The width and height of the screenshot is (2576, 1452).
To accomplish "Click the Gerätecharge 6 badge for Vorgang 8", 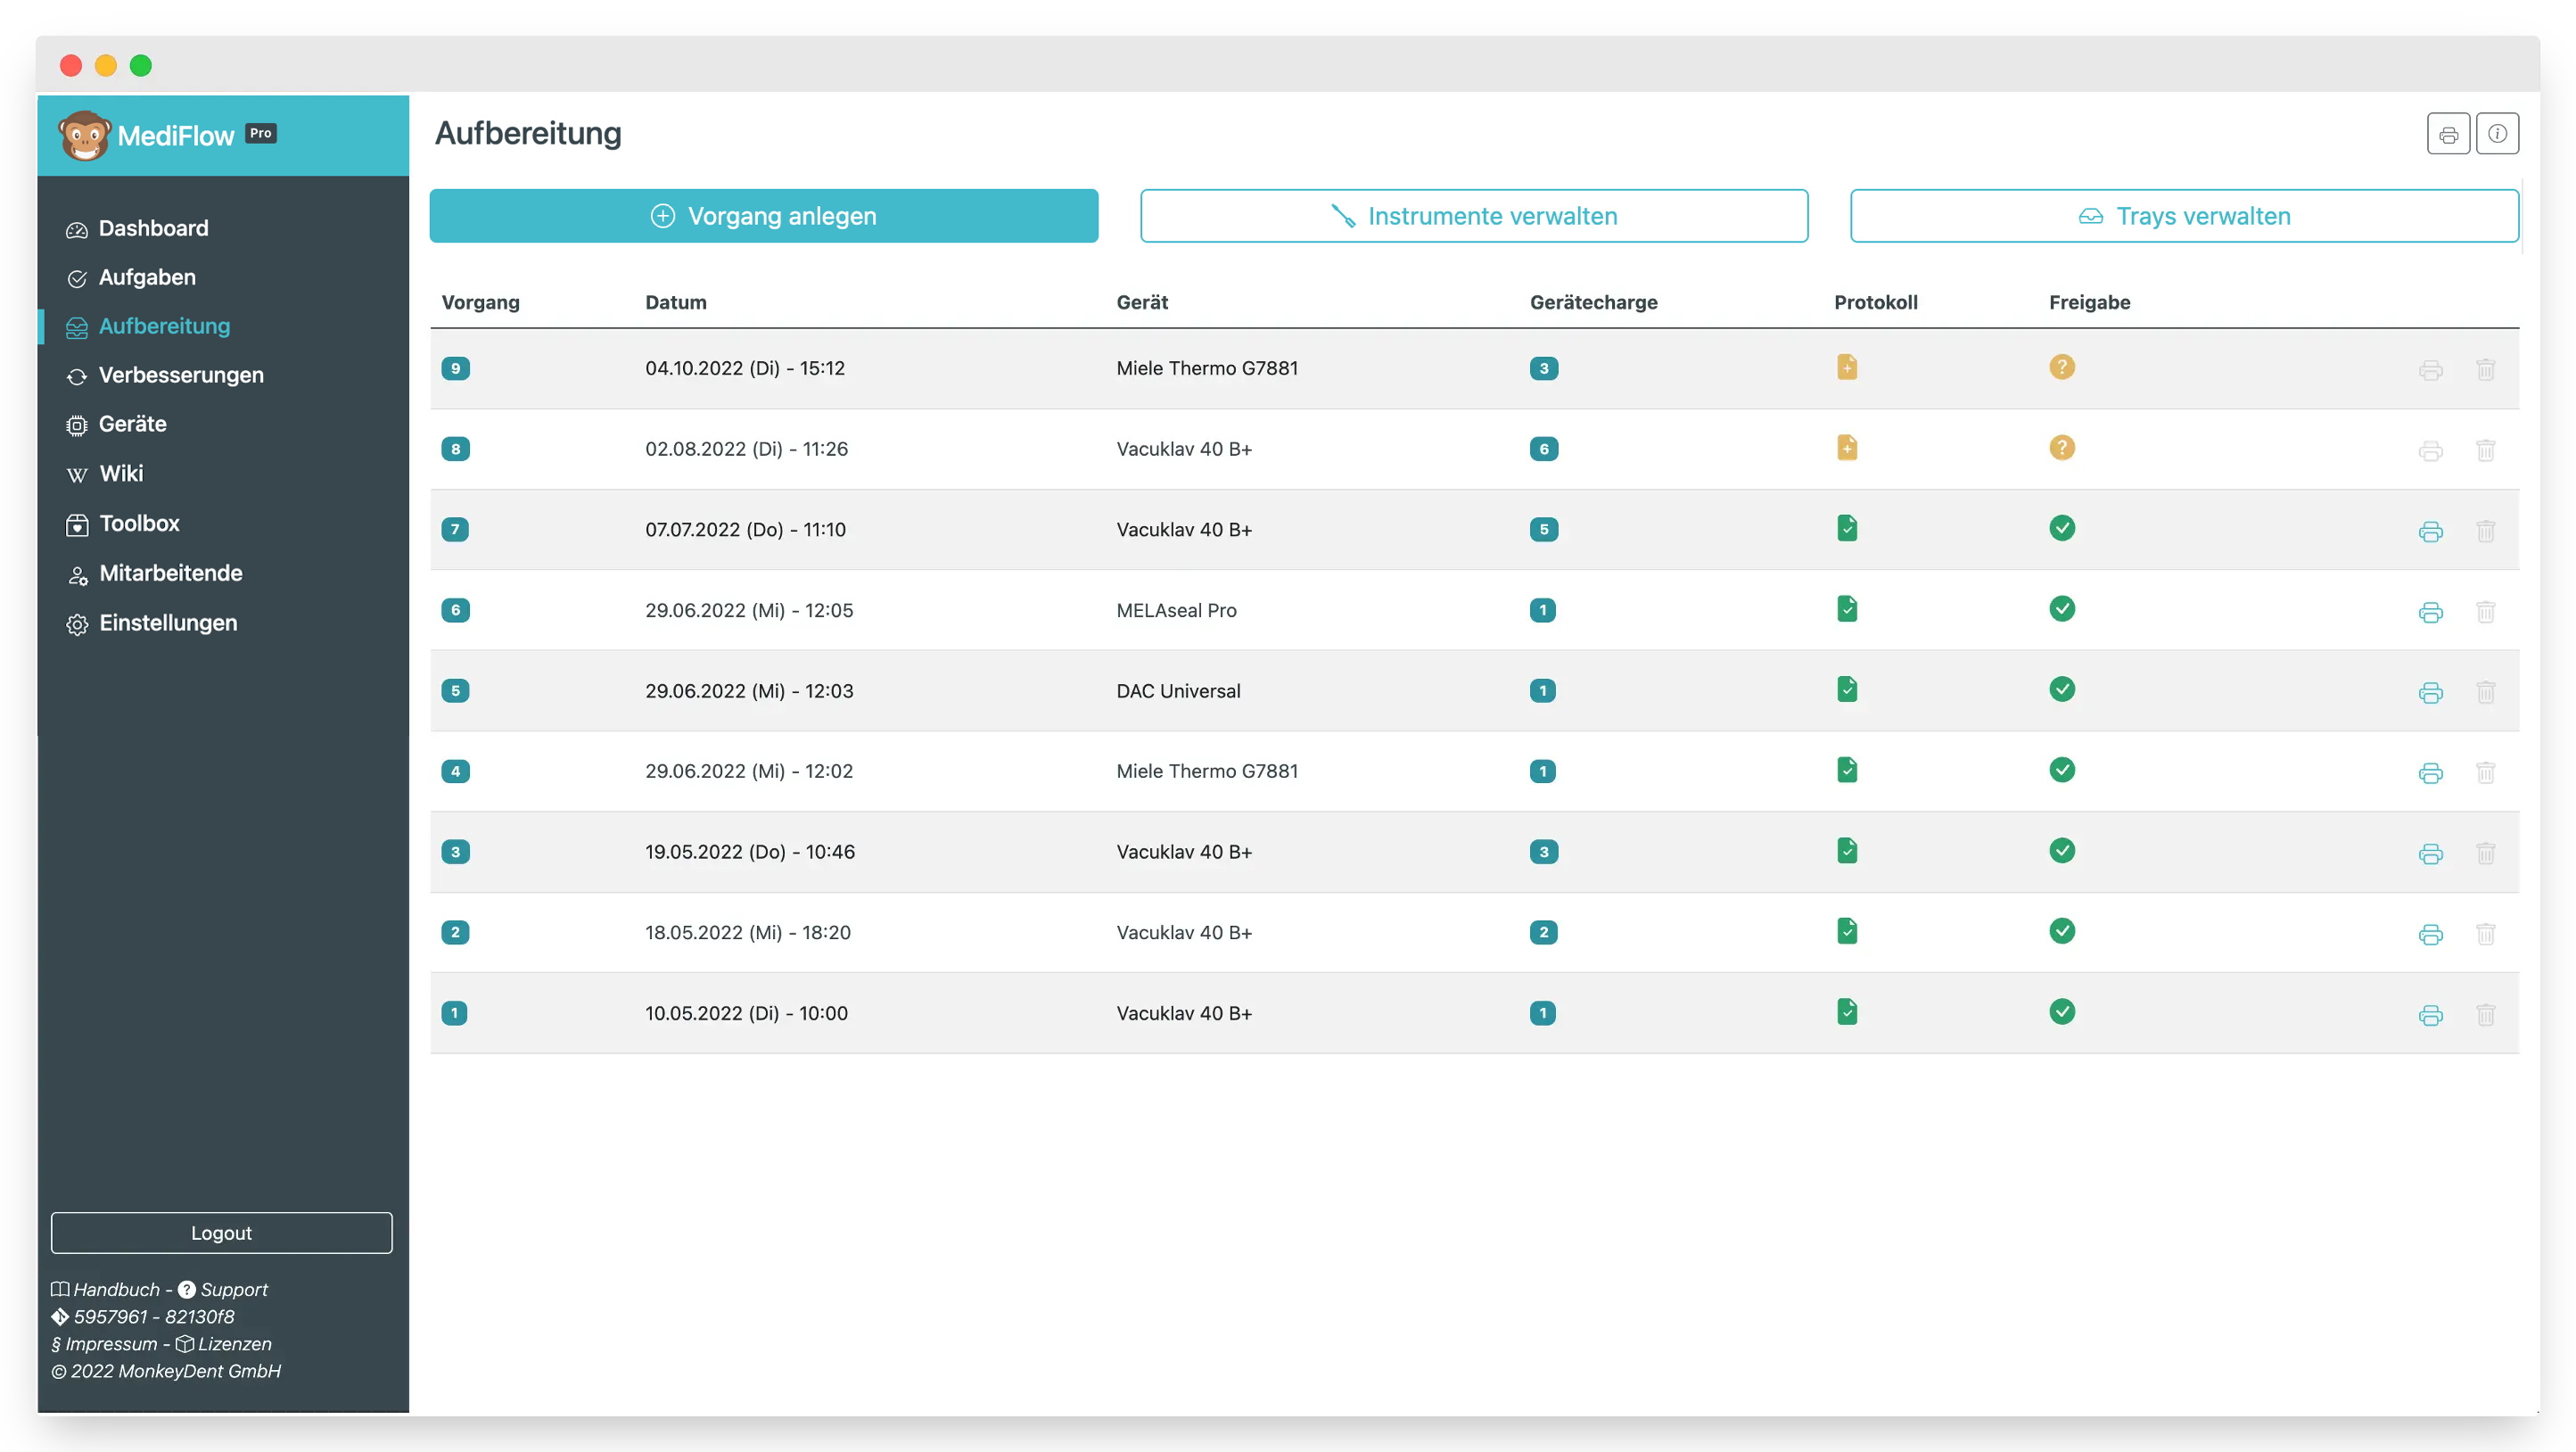I will 1543,449.
